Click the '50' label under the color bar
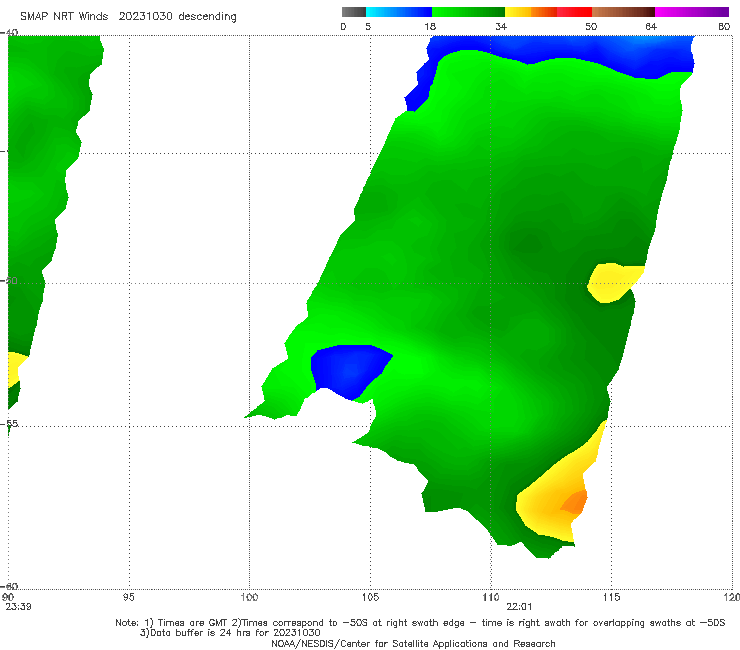The image size is (740, 650). (591, 27)
